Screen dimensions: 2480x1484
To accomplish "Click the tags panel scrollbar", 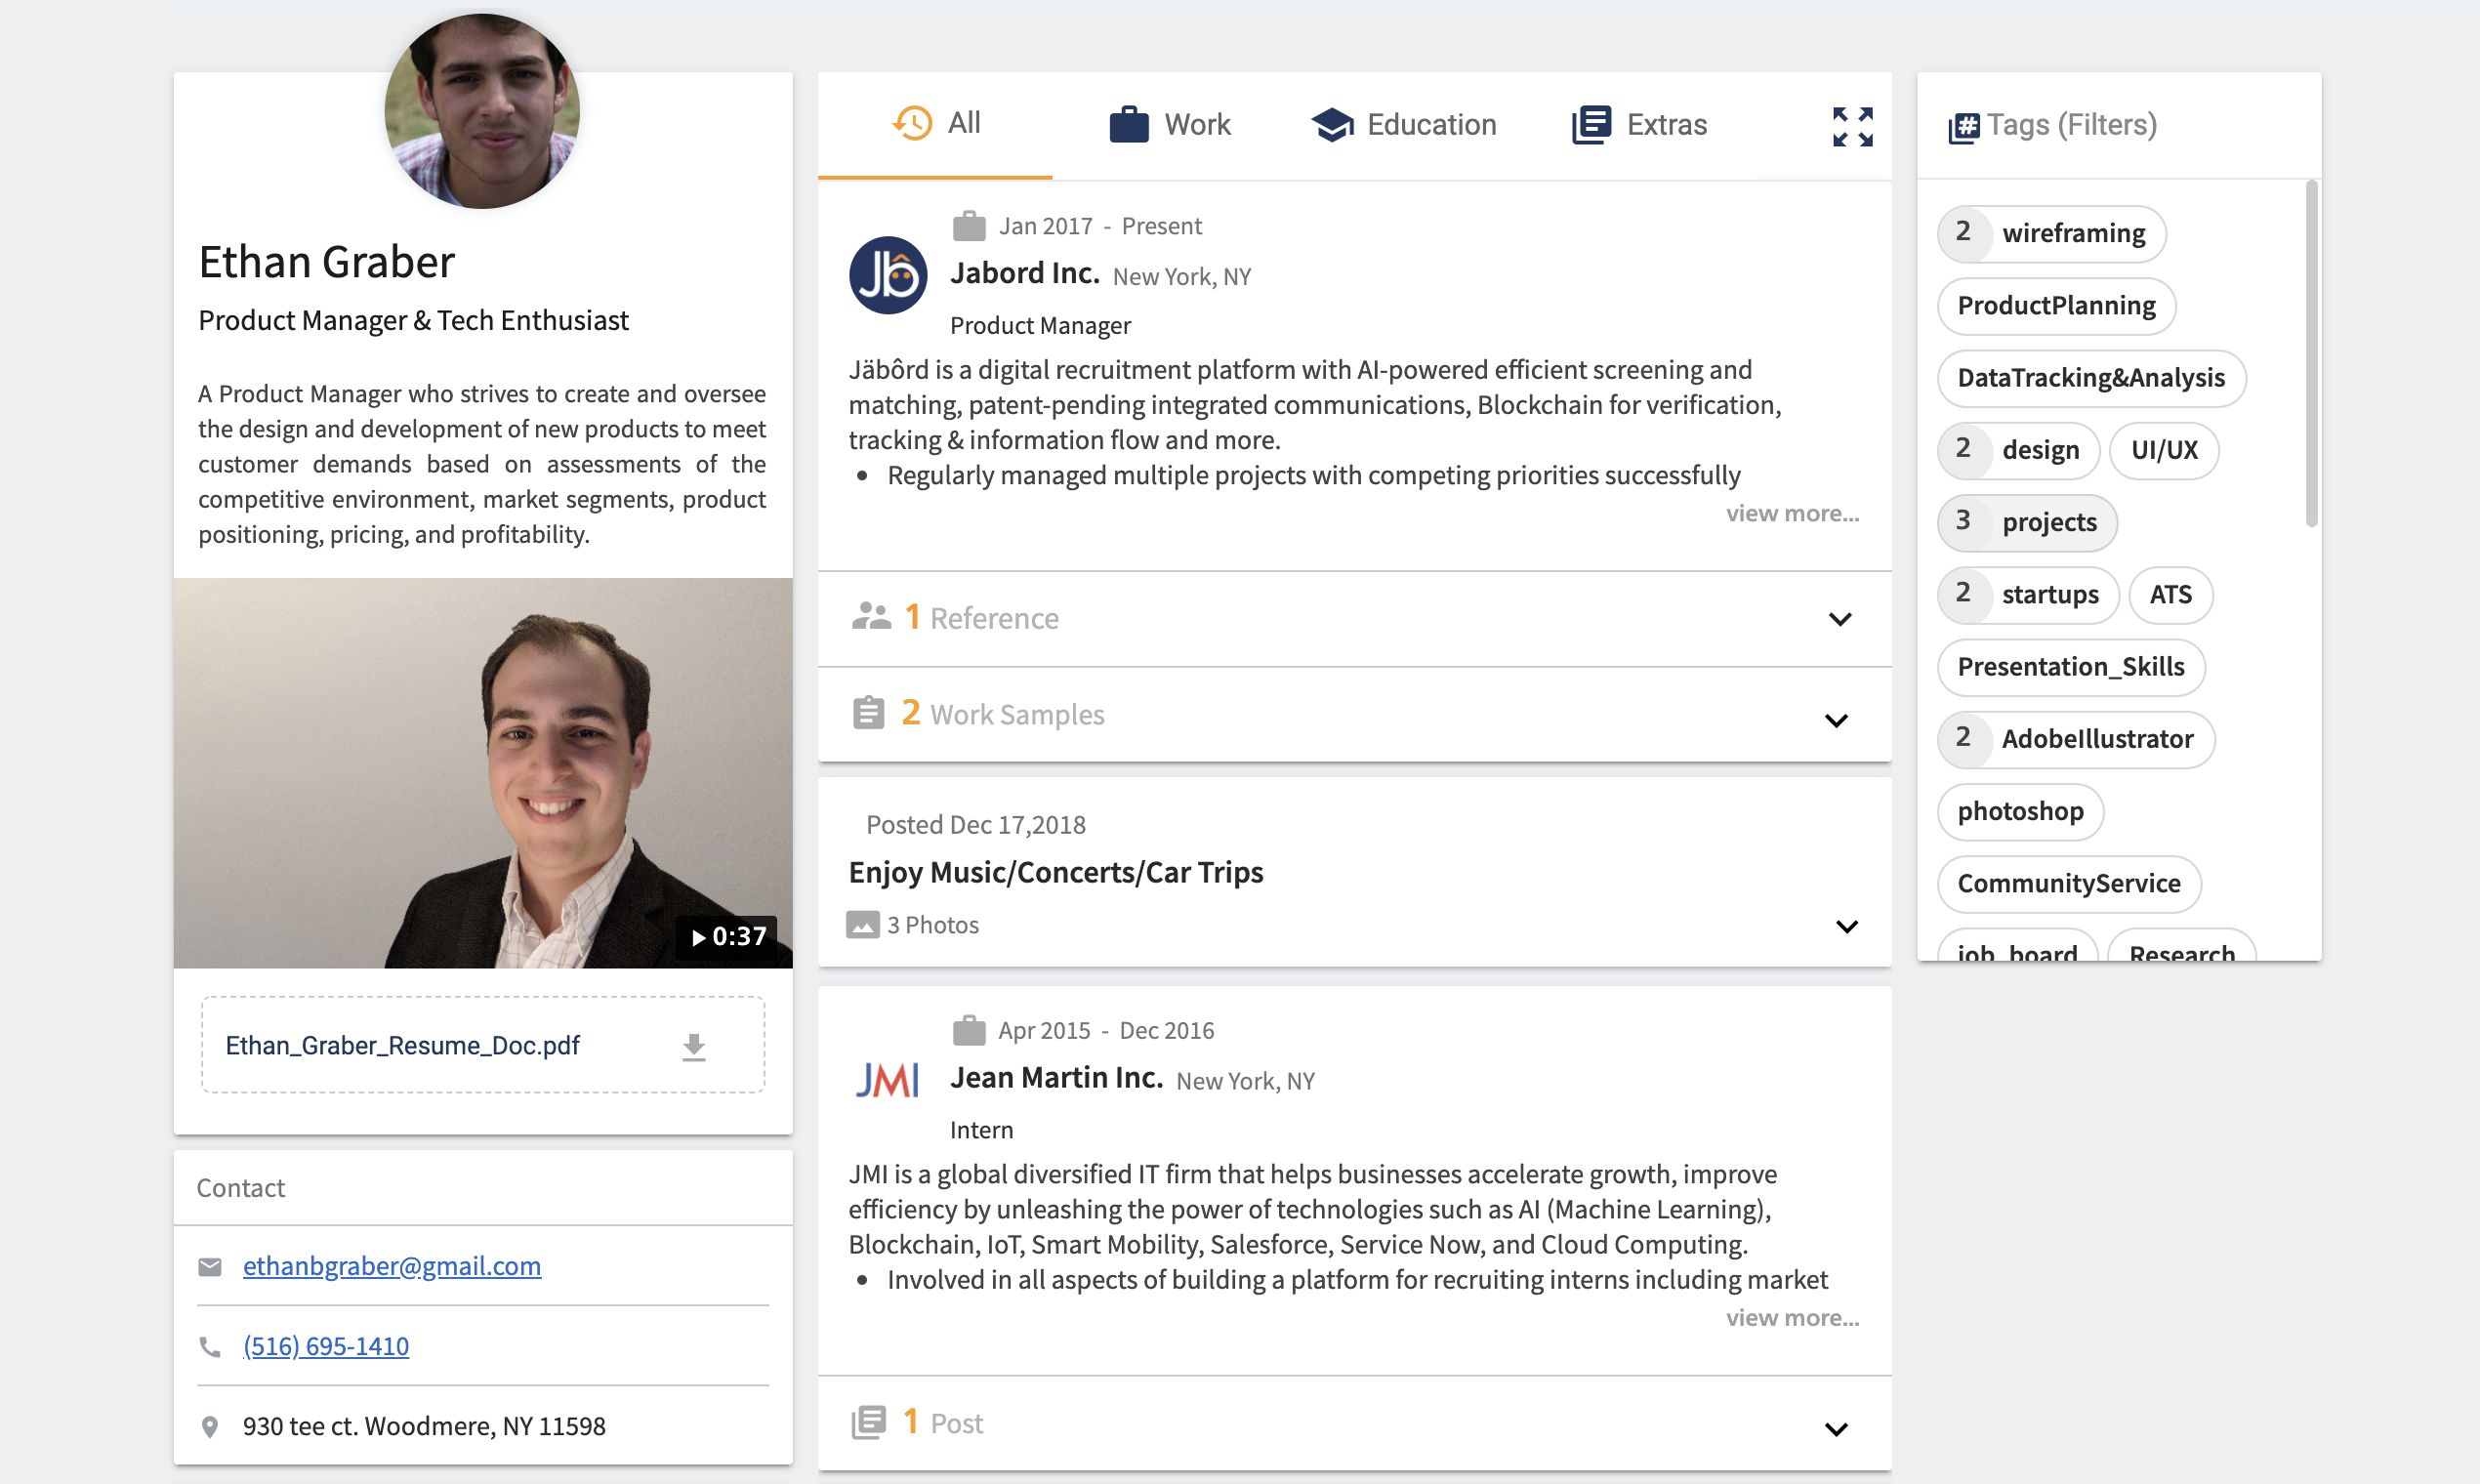I will pyautogui.click(x=2311, y=355).
